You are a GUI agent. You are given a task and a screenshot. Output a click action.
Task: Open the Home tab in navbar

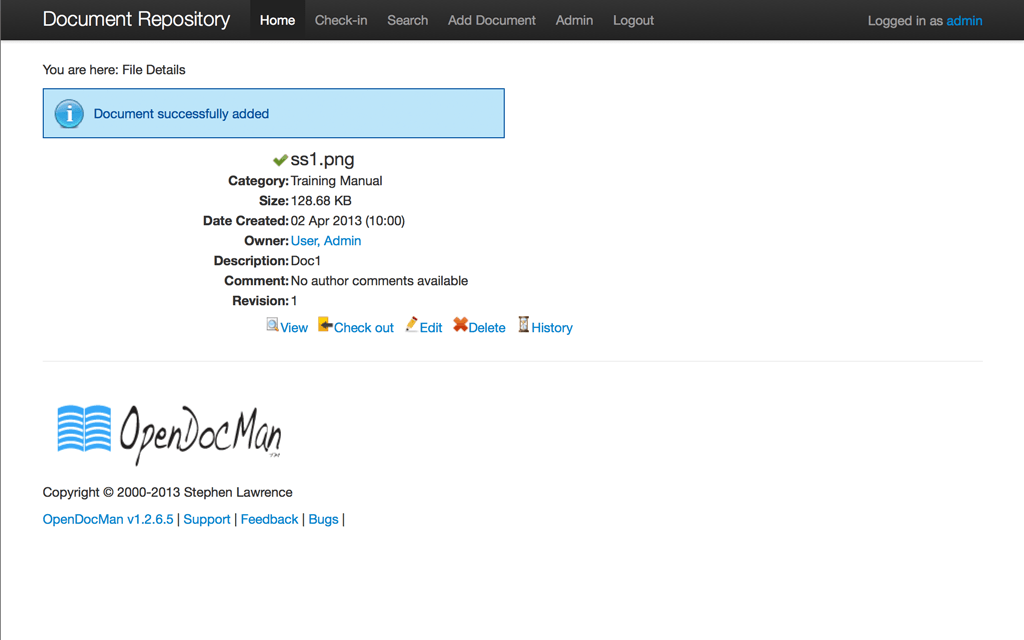point(277,20)
